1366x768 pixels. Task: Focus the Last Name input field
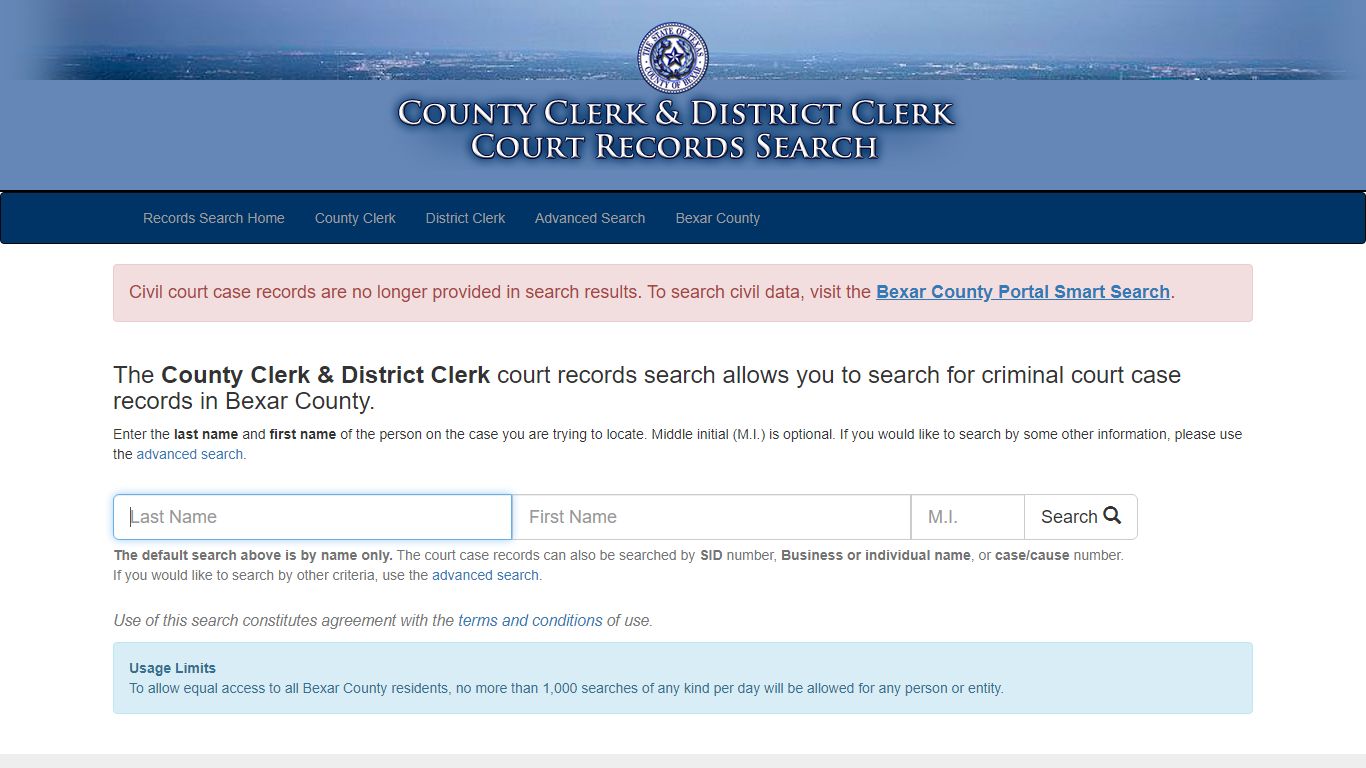[312, 517]
